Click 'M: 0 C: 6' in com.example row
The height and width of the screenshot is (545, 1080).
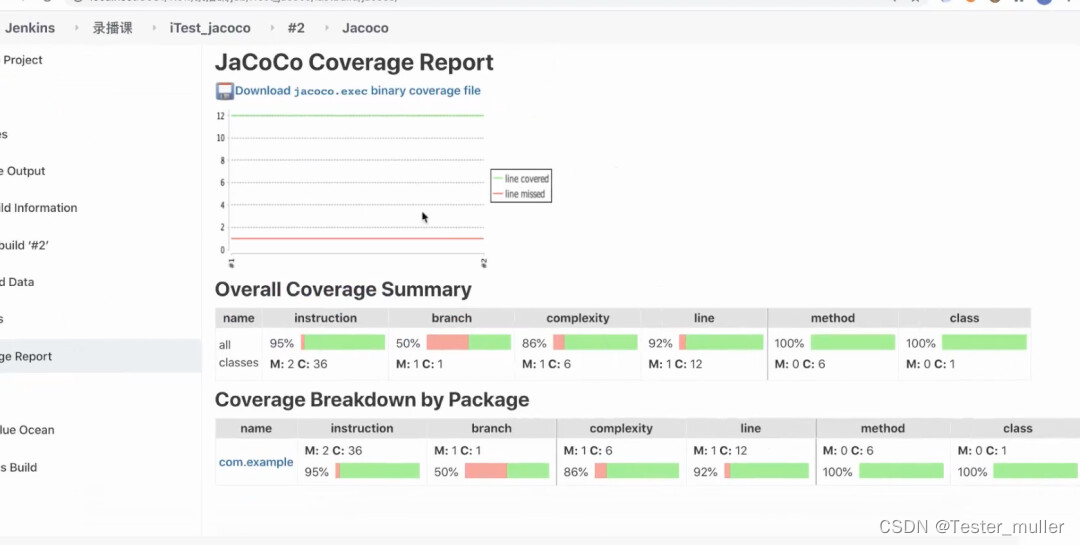tap(848, 451)
